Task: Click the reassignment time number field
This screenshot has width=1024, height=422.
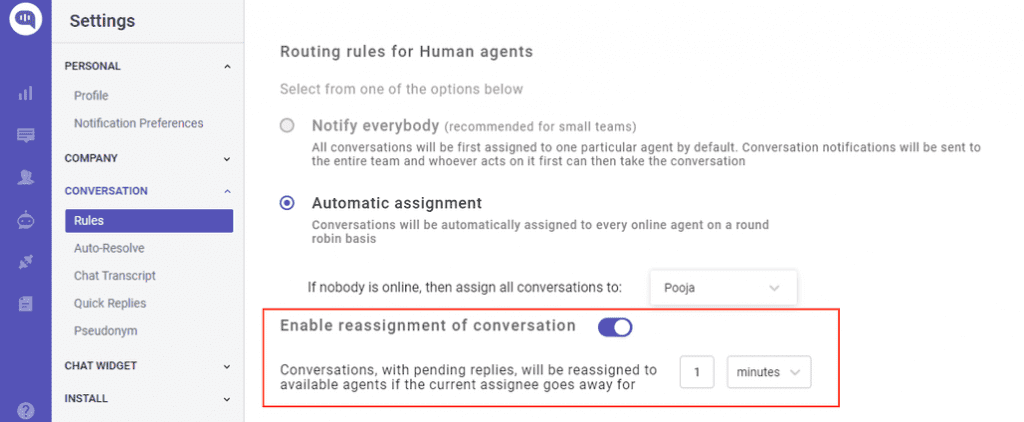Action: (697, 372)
